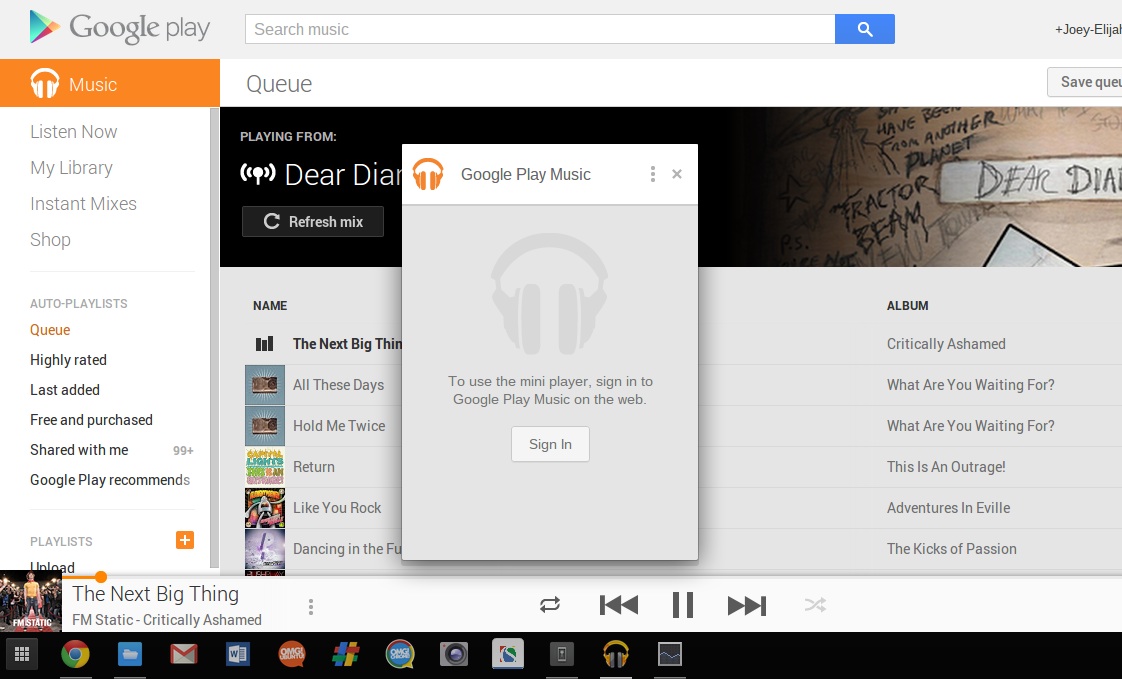Open the app launcher grid icon
This screenshot has height=679, width=1122.
[22, 655]
